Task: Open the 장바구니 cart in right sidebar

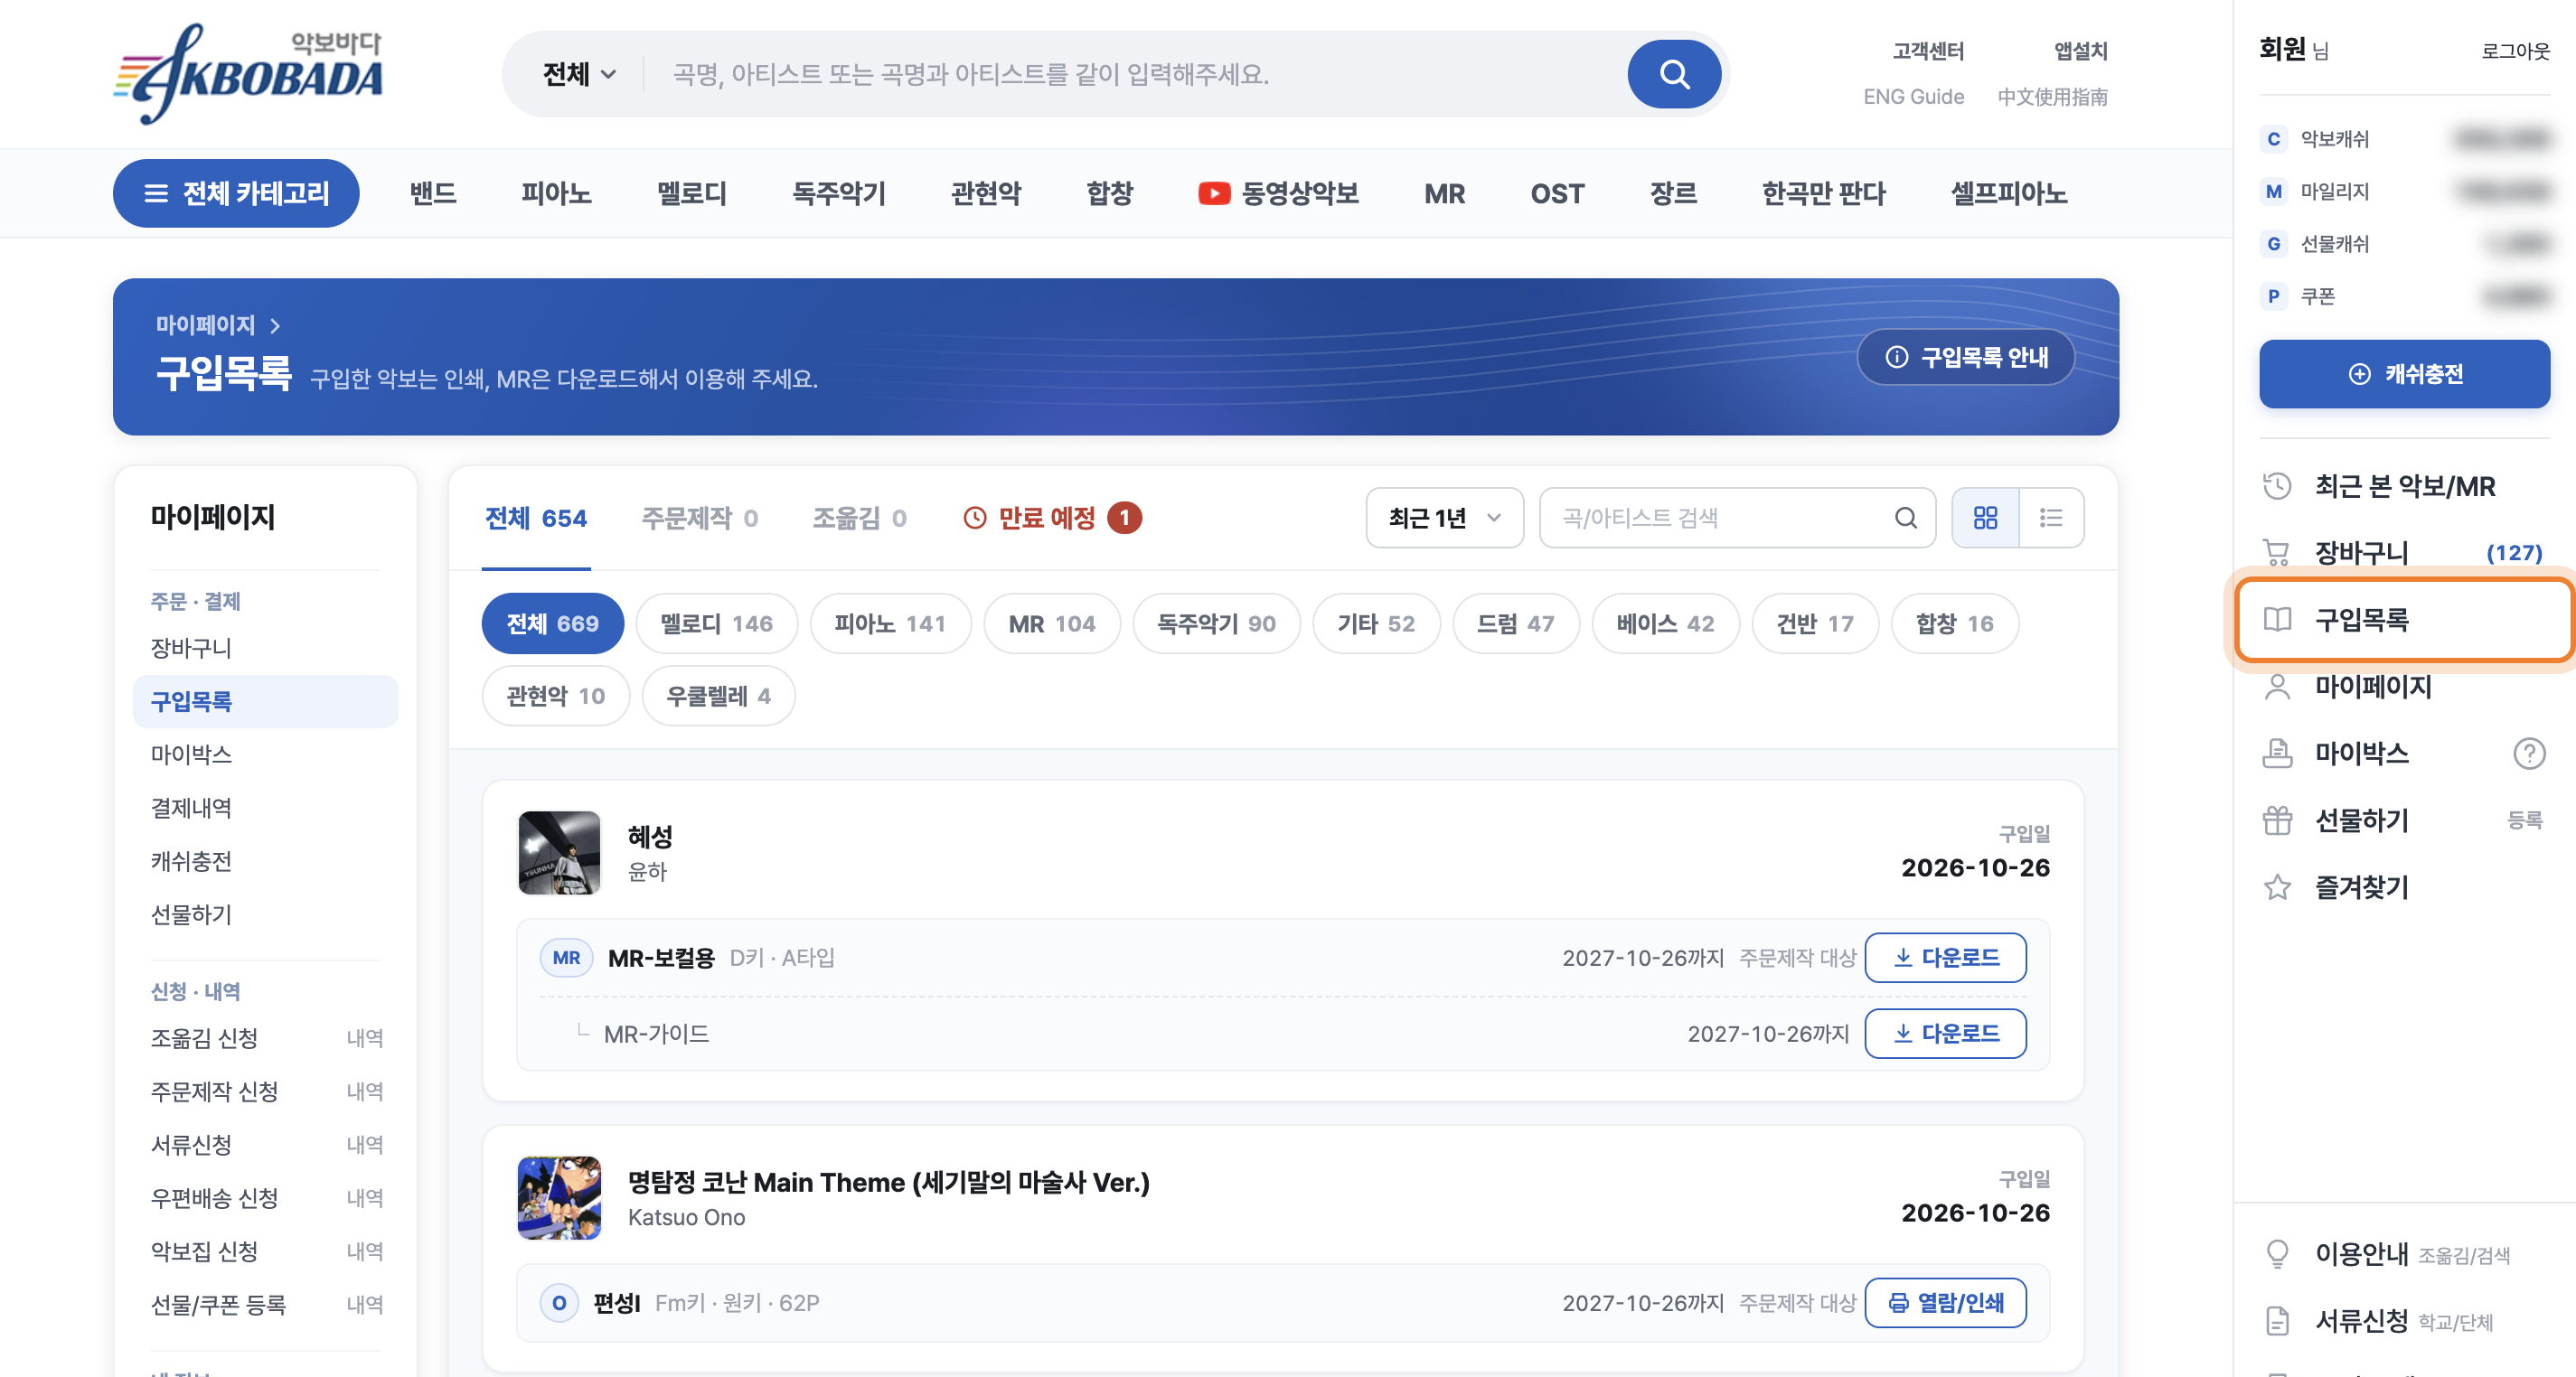Action: click(x=2404, y=553)
